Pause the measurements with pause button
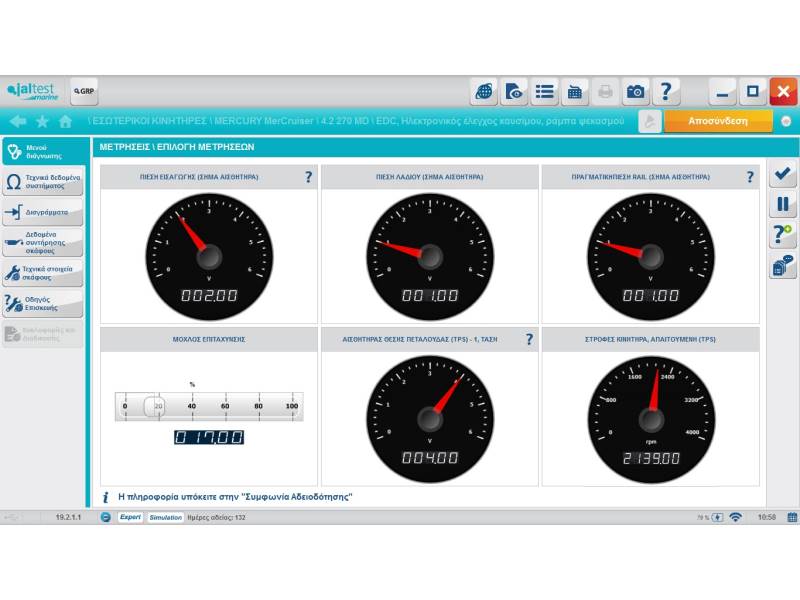Viewport: 800px width, 600px height. point(782,204)
